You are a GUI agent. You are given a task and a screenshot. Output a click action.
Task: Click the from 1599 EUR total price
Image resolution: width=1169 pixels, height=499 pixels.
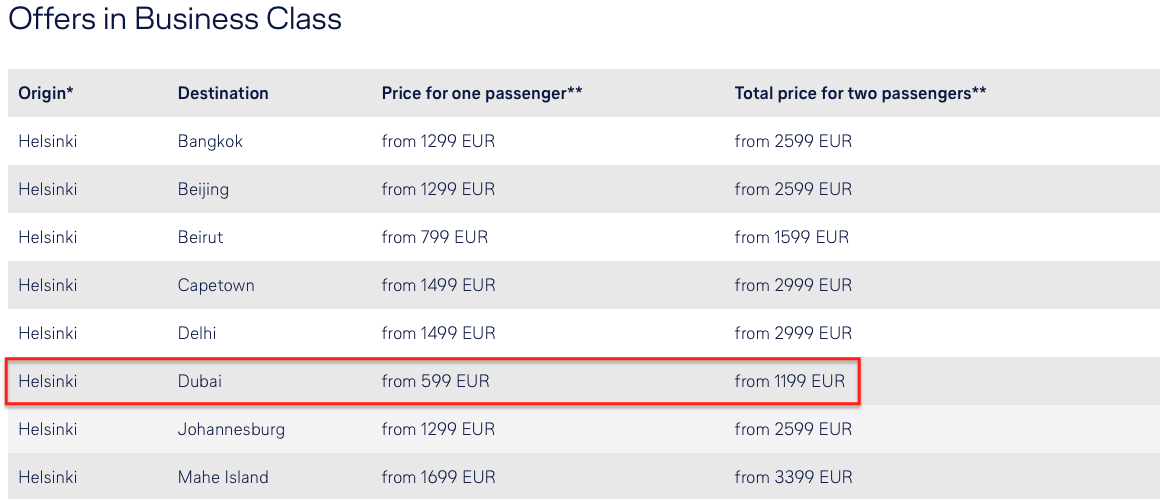pos(792,237)
